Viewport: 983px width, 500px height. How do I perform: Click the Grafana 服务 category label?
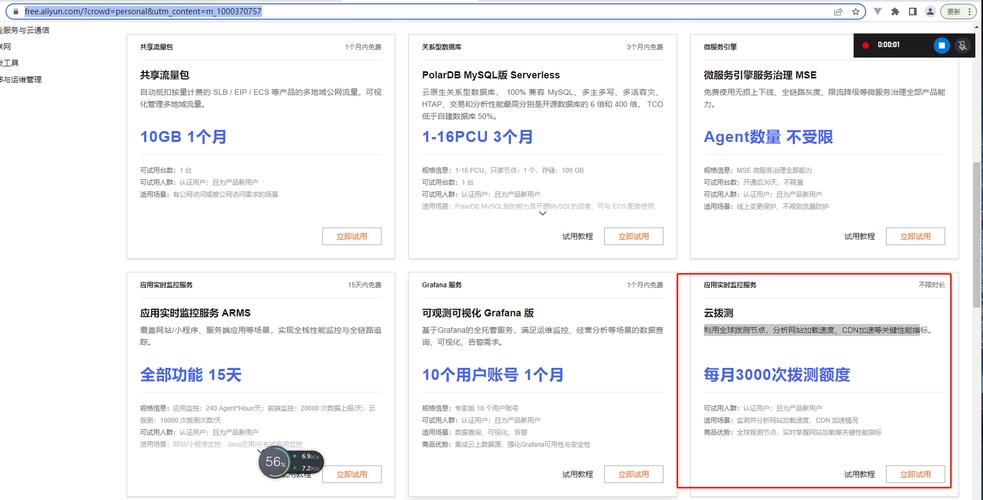tap(442, 285)
